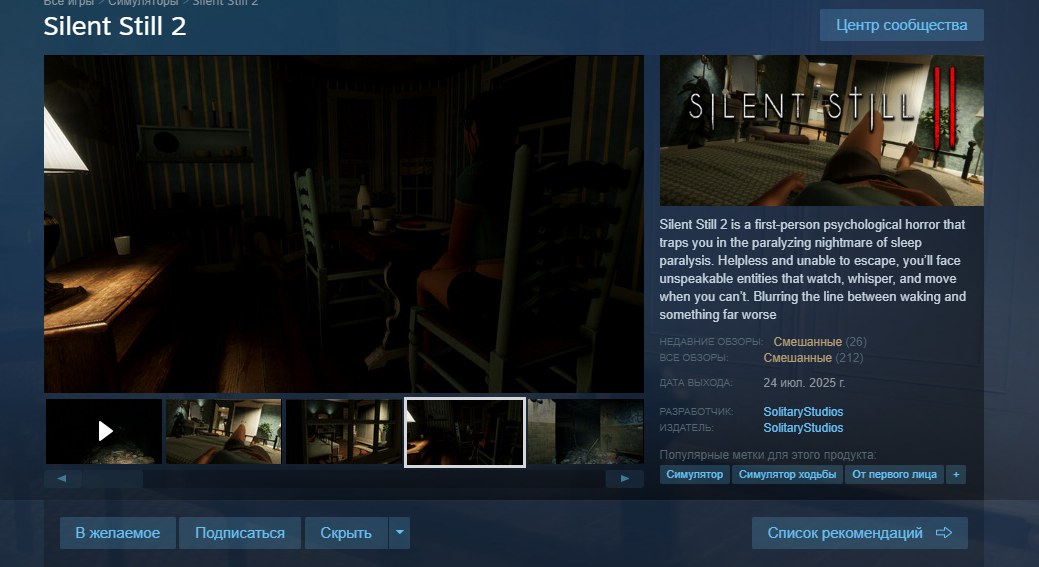Viewport: 1039px width, 567px height.
Task: Add game with В желаемое button
Action: coord(118,533)
